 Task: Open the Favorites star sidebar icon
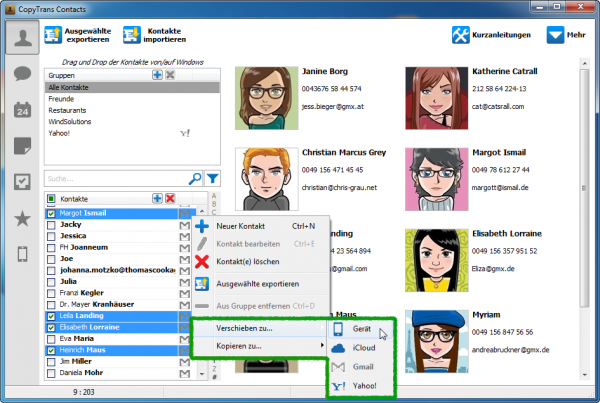[21, 218]
